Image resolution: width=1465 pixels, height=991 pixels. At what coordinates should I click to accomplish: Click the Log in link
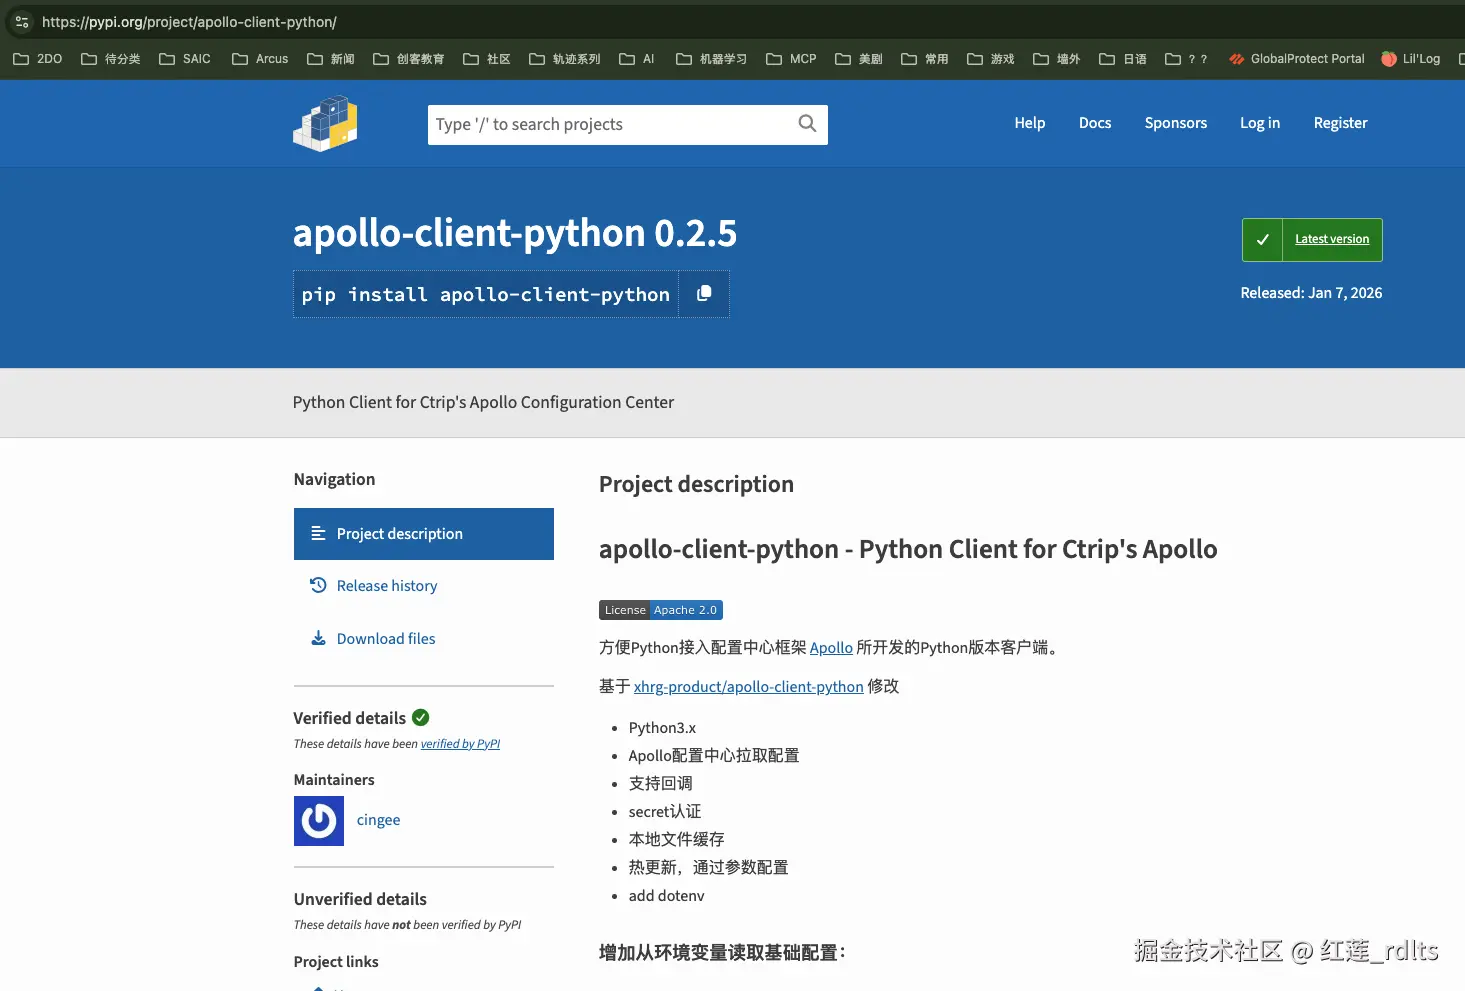(1260, 123)
